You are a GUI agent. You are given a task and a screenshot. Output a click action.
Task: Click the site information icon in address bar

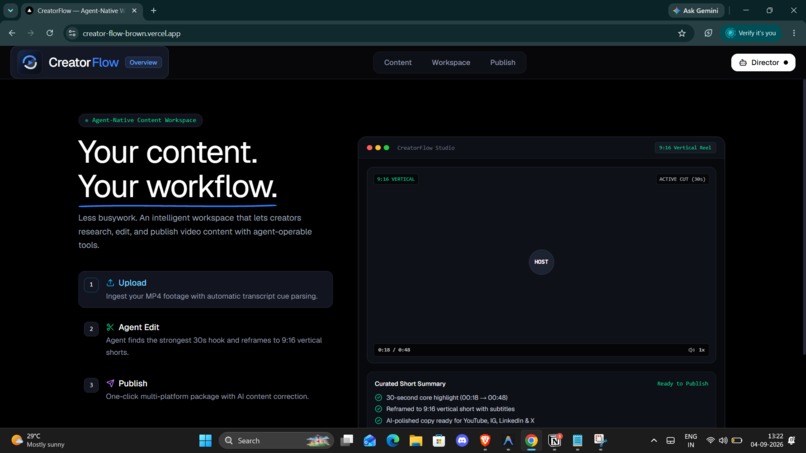point(72,33)
